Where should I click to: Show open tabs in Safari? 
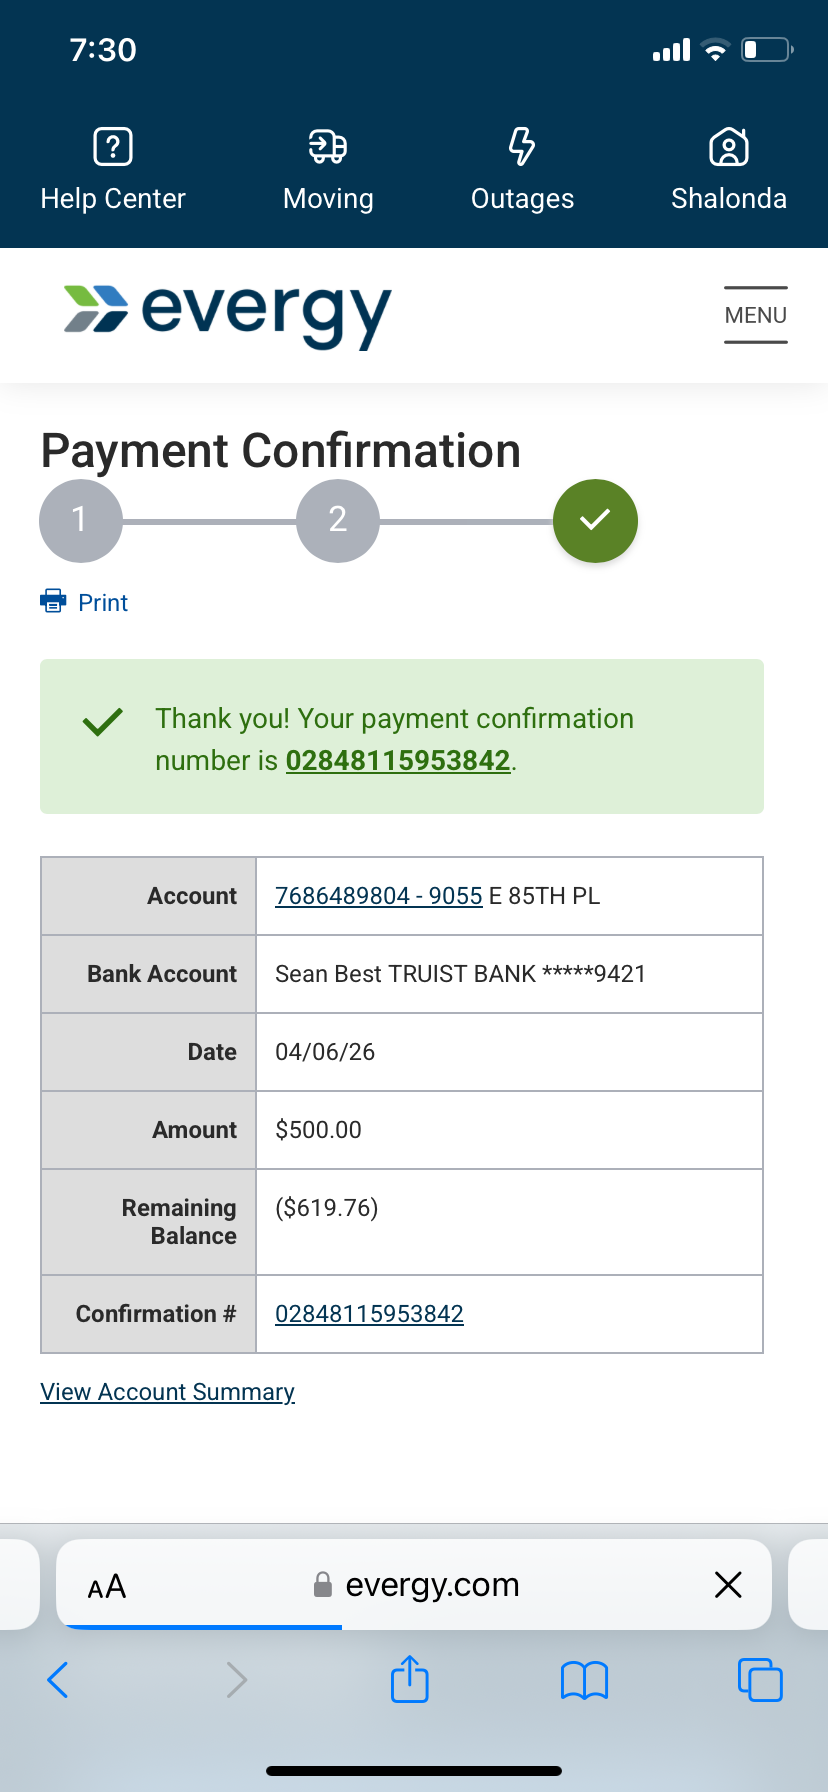click(x=760, y=1679)
